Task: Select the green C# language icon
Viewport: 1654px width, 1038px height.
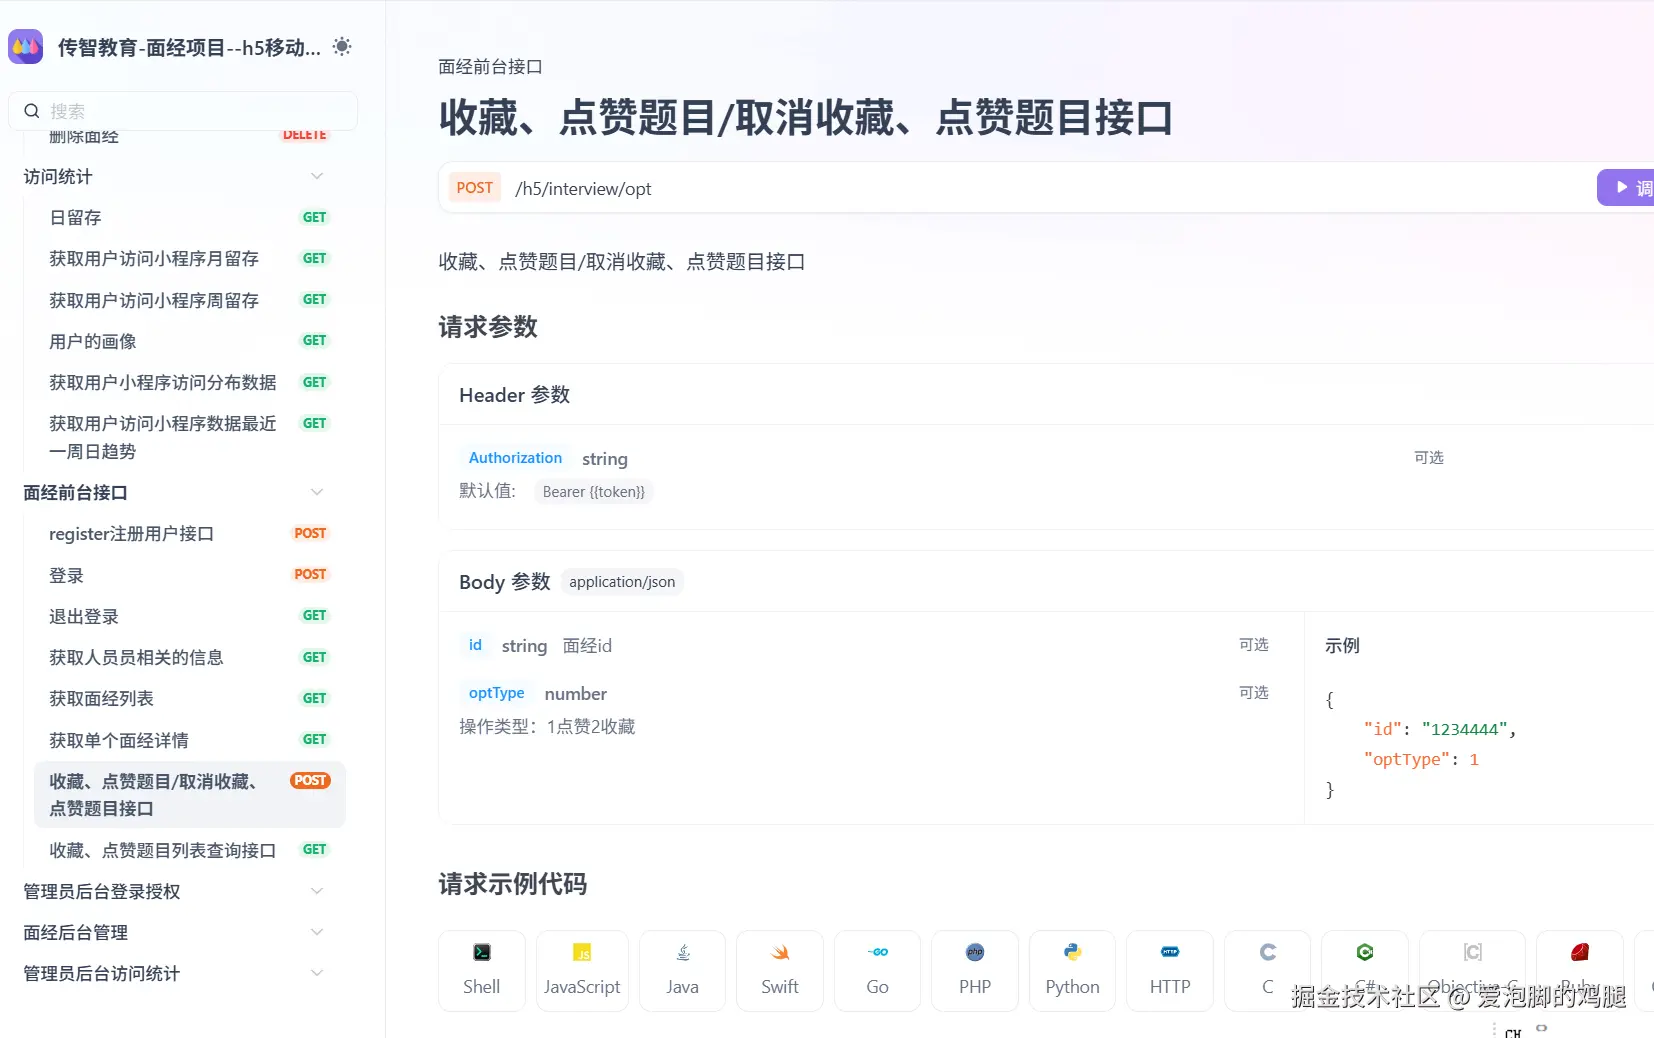Action: click(1365, 952)
